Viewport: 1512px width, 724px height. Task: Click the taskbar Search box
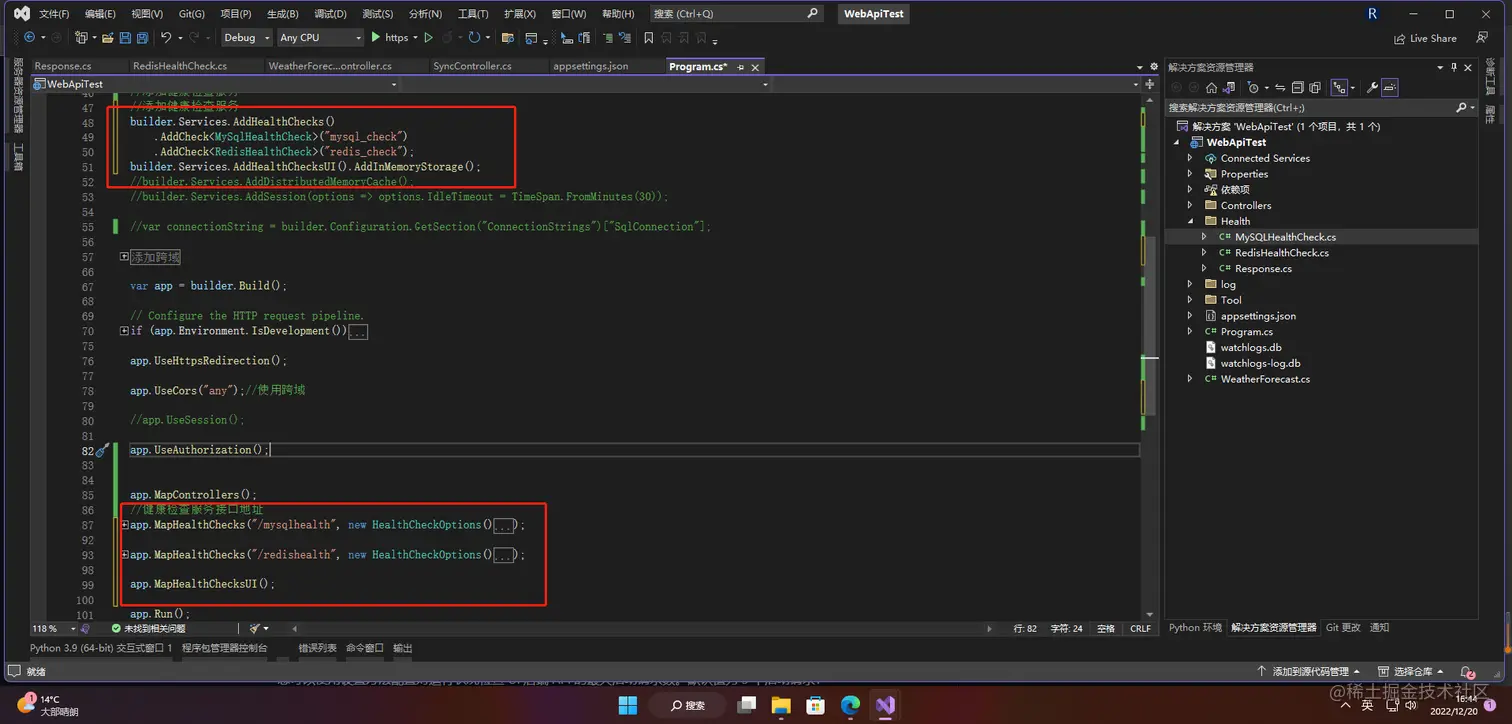coord(686,704)
